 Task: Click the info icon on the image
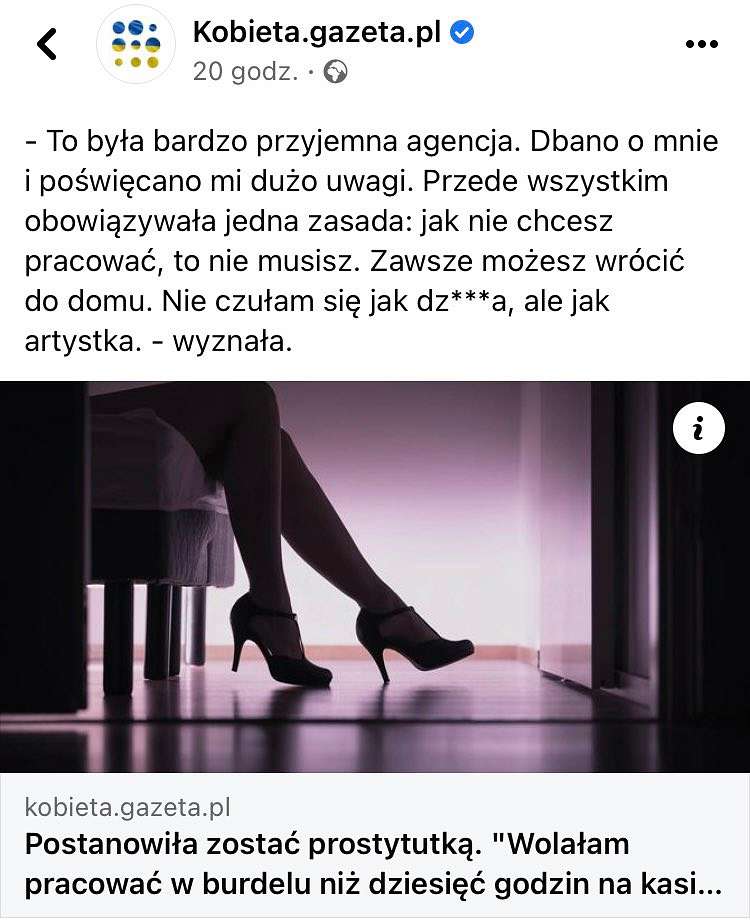pos(698,428)
